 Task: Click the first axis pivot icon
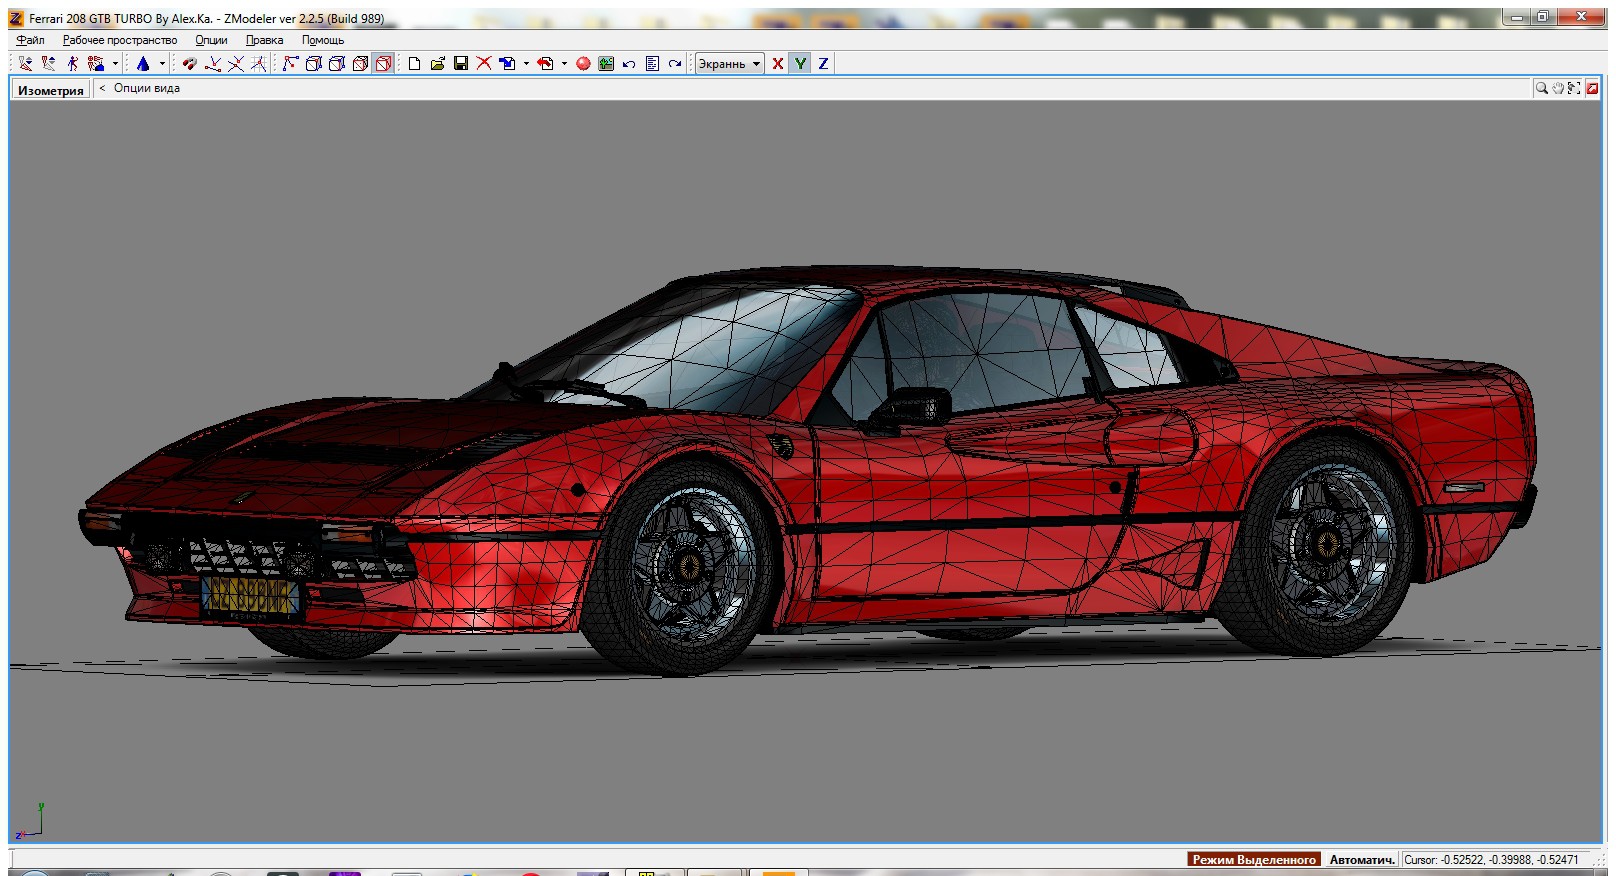pyautogui.click(x=213, y=64)
